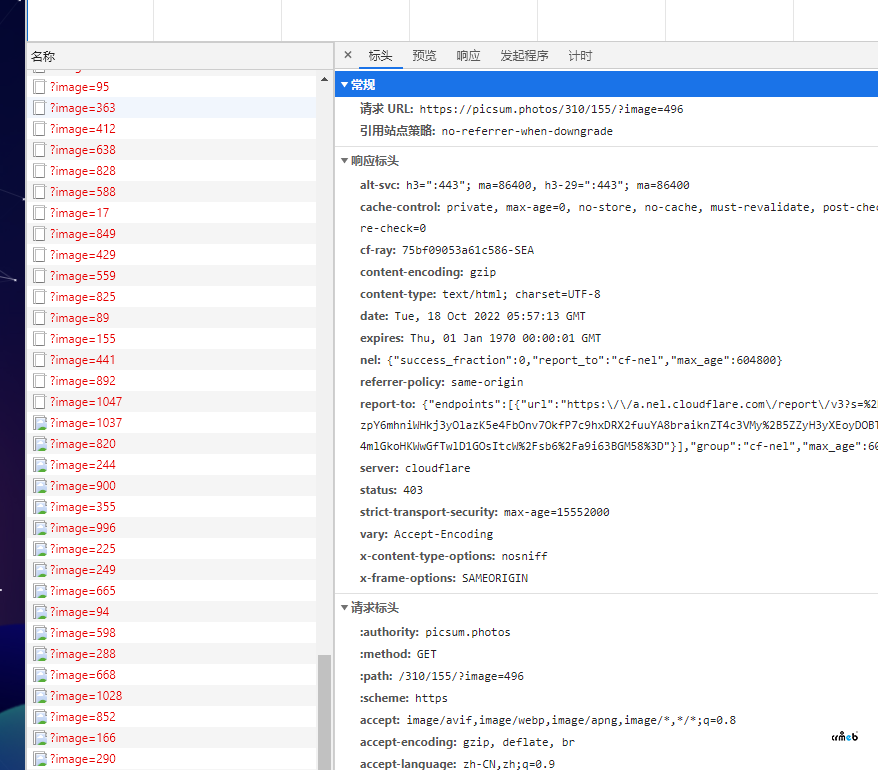This screenshot has height=770, width=878.
Task: Collapse the 请求标头 section
Action: tap(345, 608)
